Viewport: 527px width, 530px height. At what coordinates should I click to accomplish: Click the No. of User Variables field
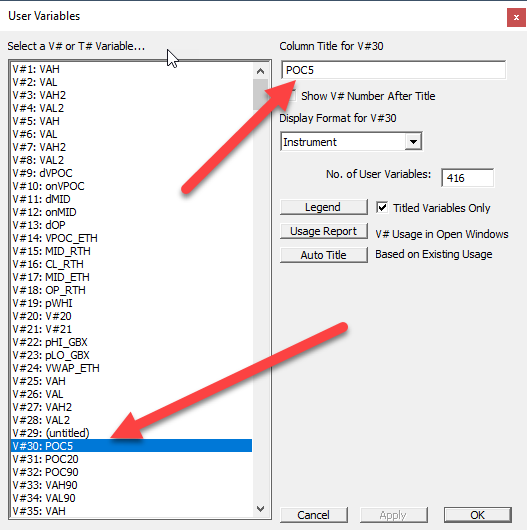tap(467, 178)
